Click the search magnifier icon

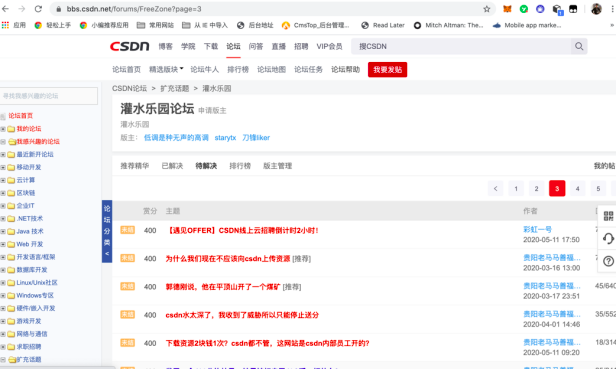(579, 46)
